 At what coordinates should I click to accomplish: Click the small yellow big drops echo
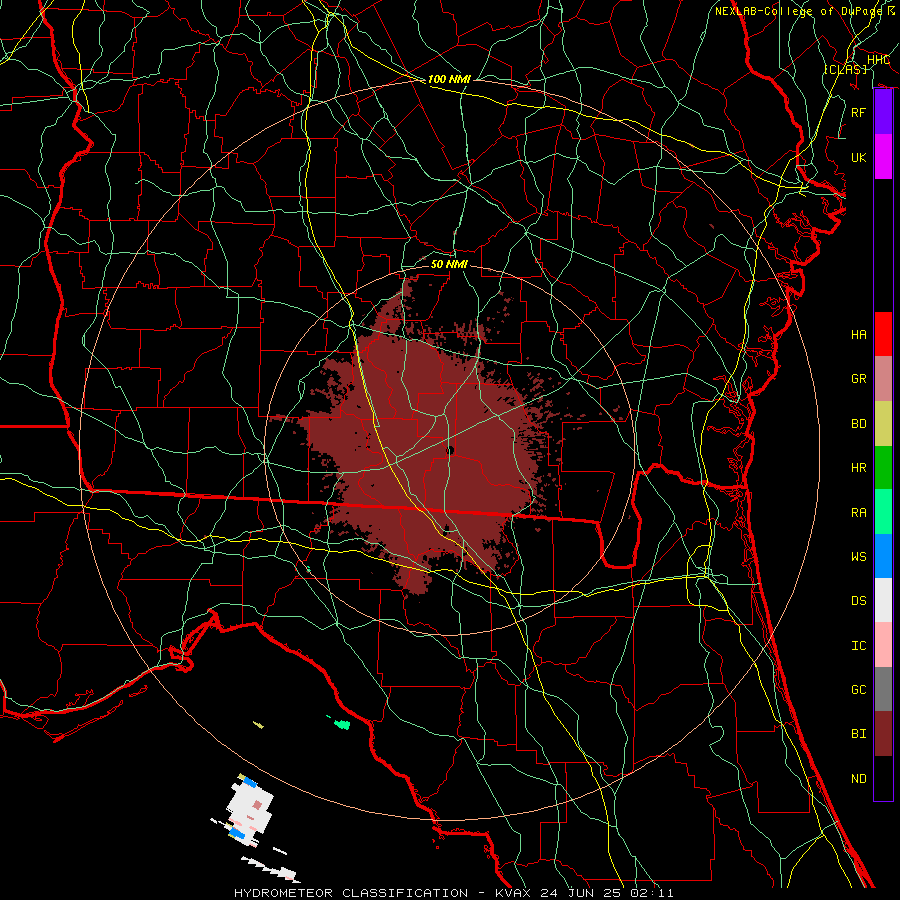click(258, 725)
